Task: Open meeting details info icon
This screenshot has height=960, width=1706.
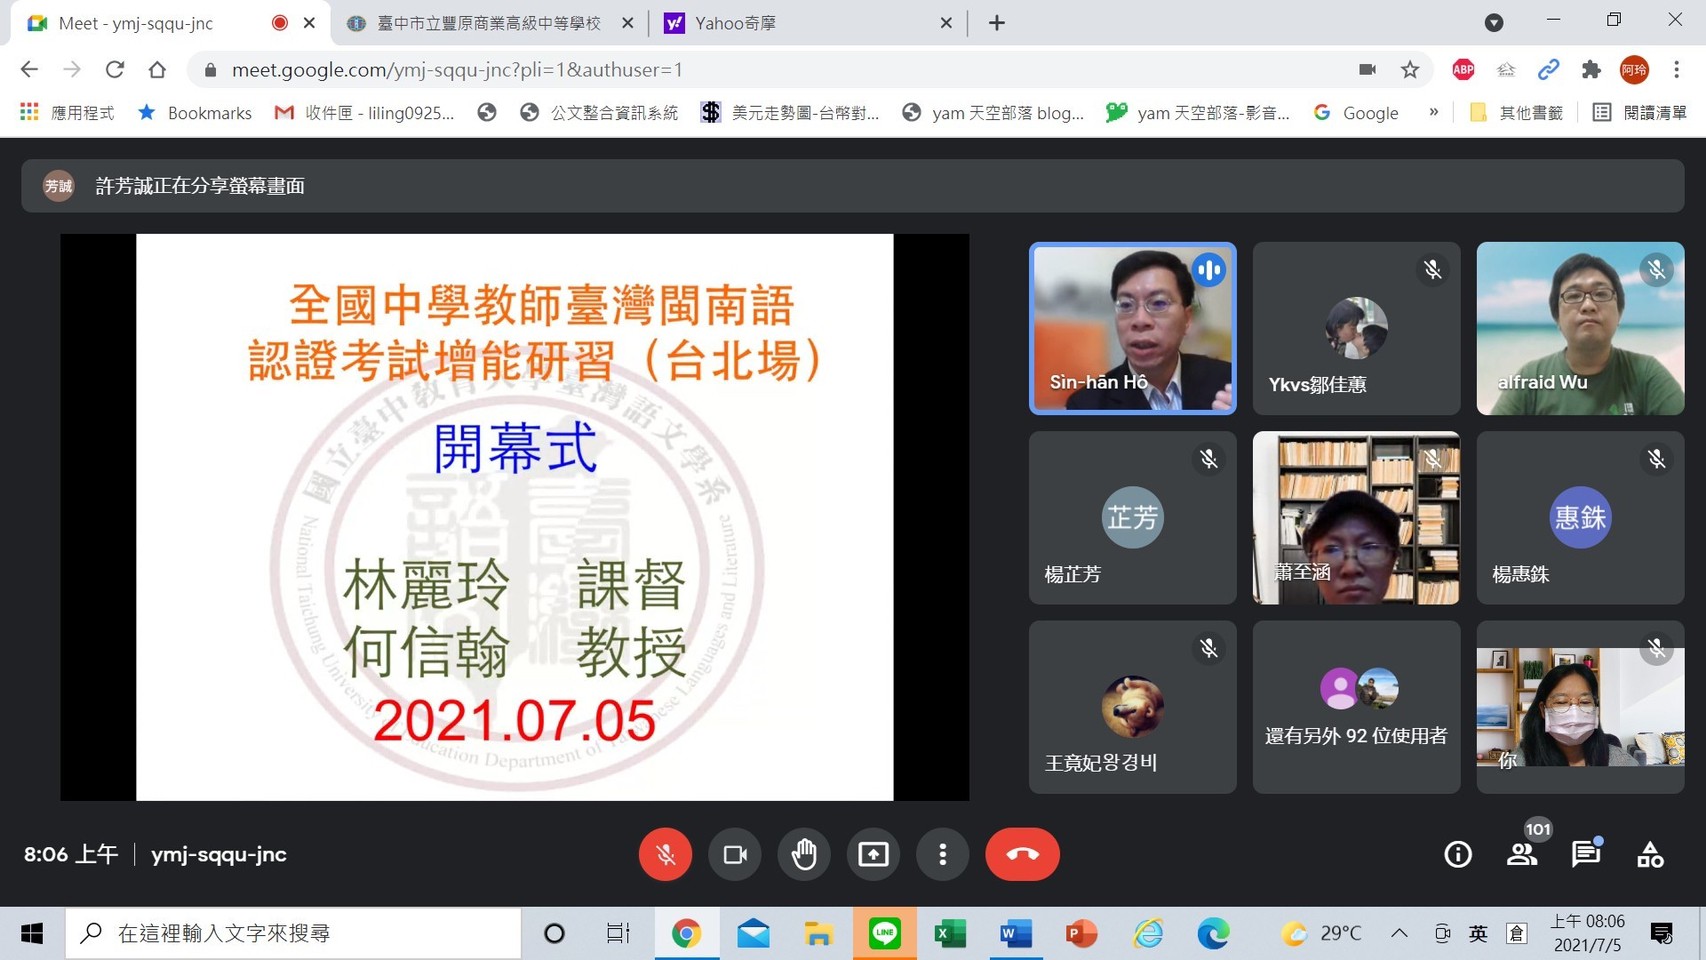Action: (1458, 854)
